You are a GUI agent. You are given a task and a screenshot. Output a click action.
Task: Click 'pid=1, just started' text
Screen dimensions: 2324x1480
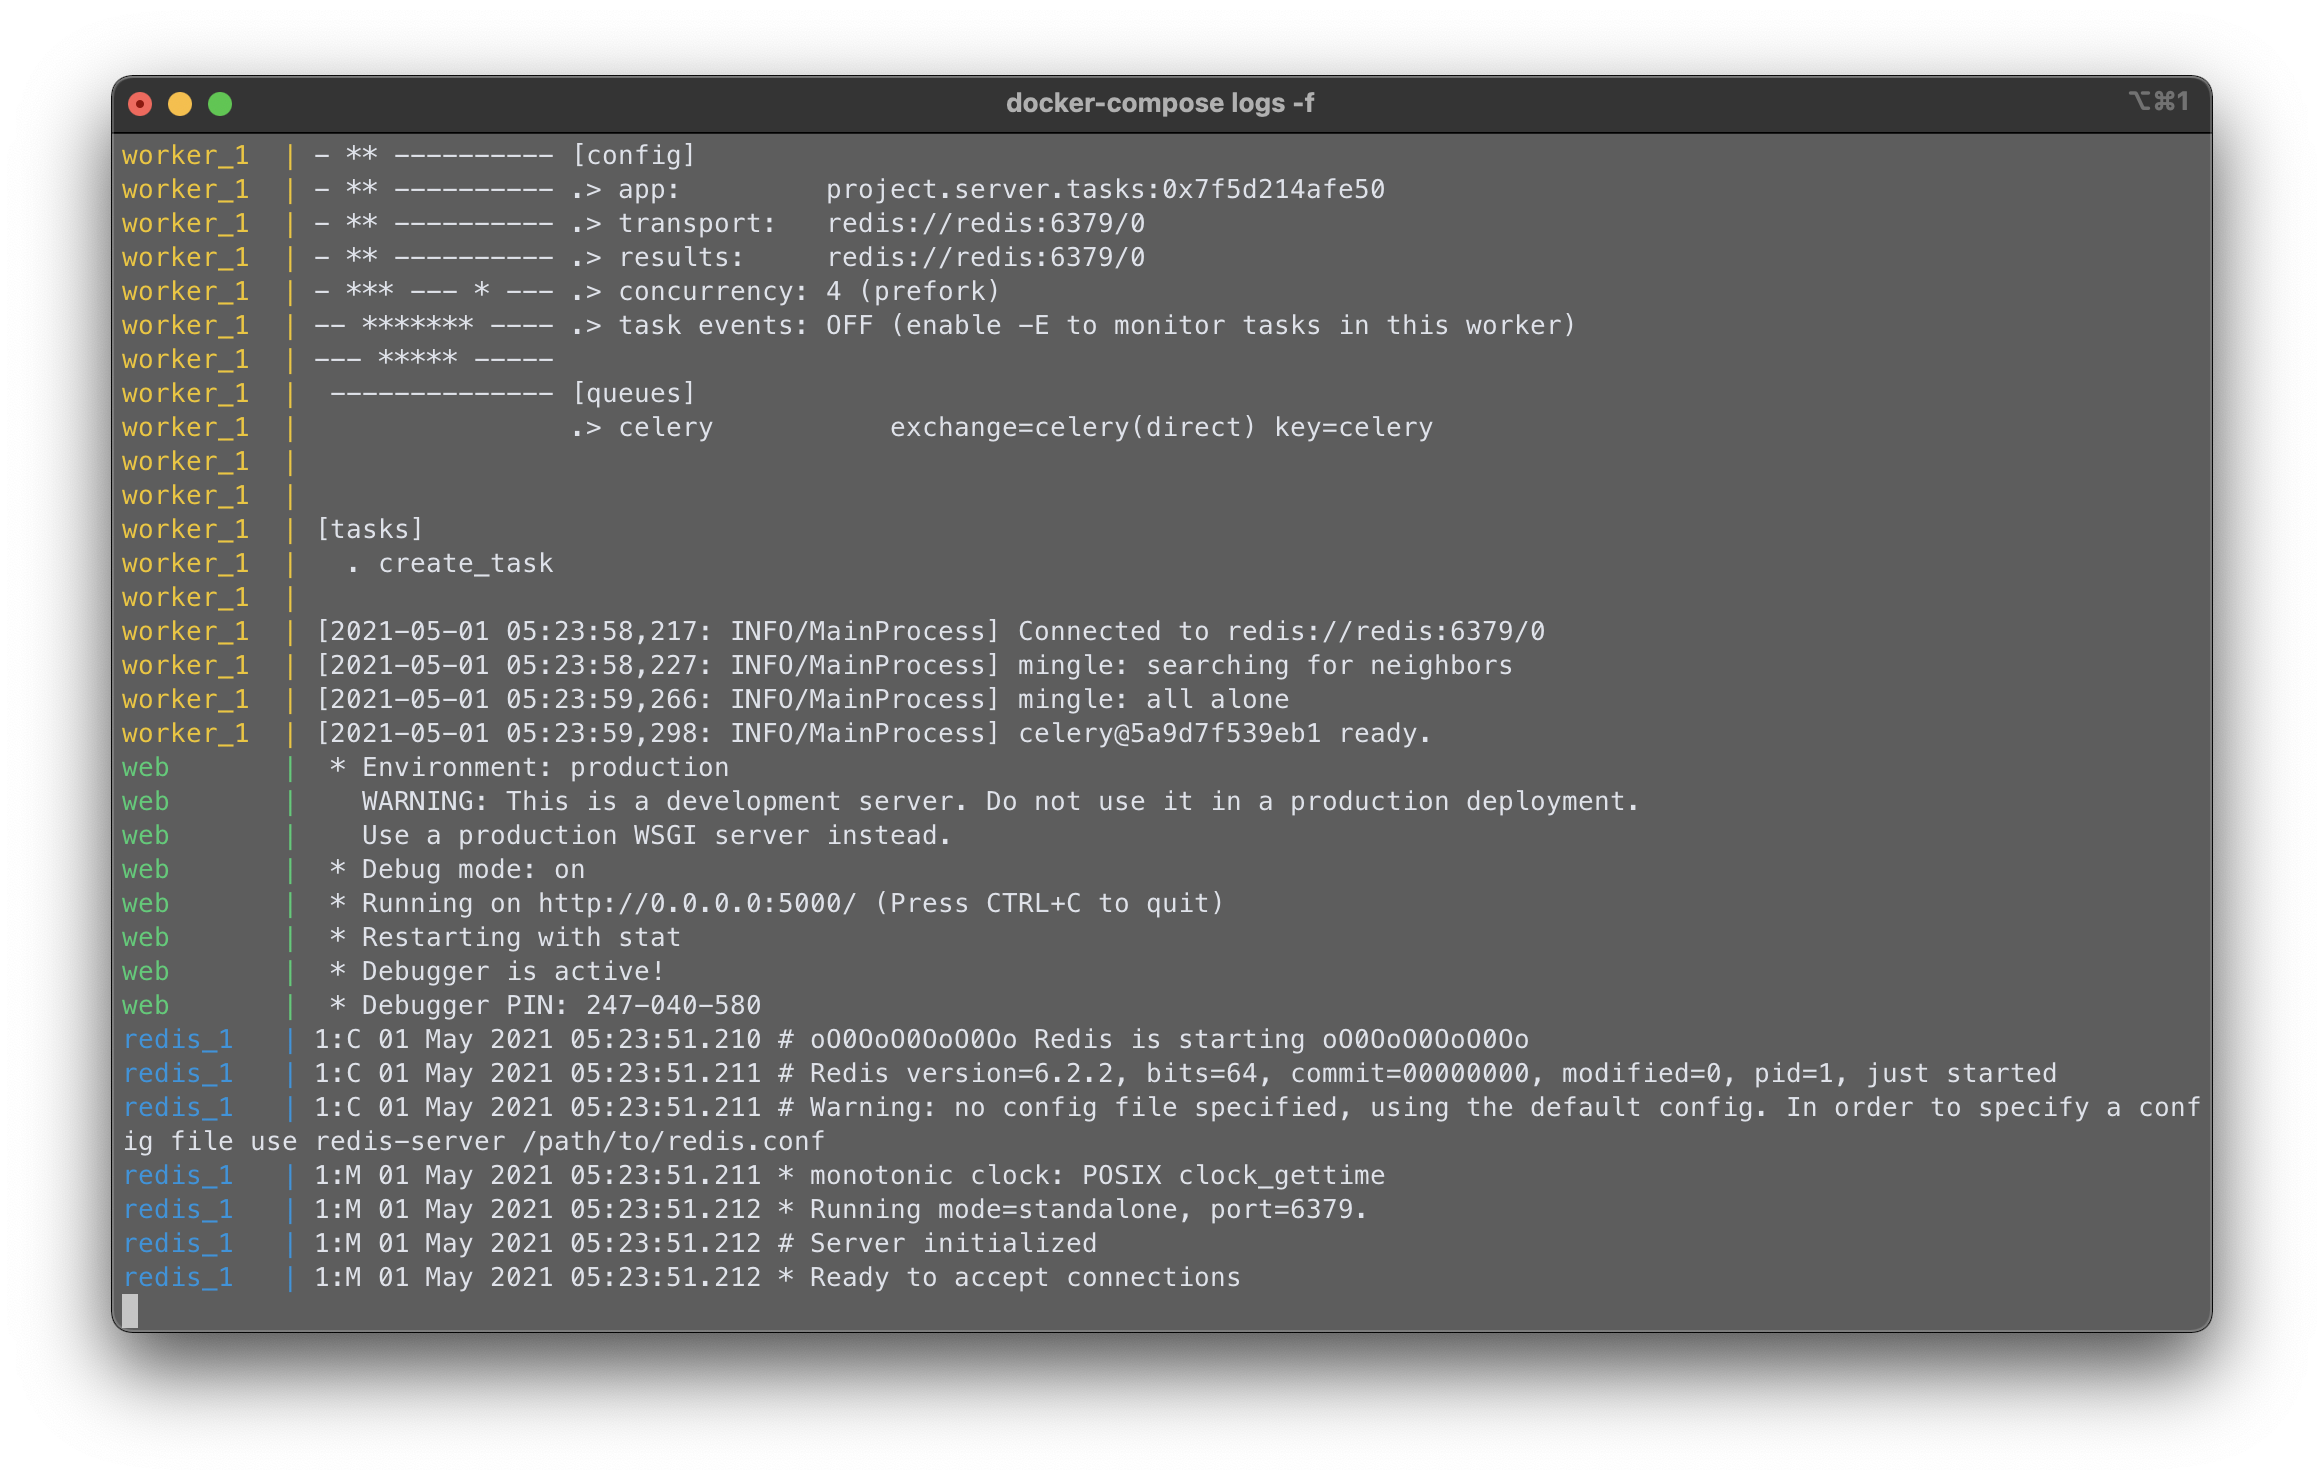pyautogui.click(x=1905, y=1074)
